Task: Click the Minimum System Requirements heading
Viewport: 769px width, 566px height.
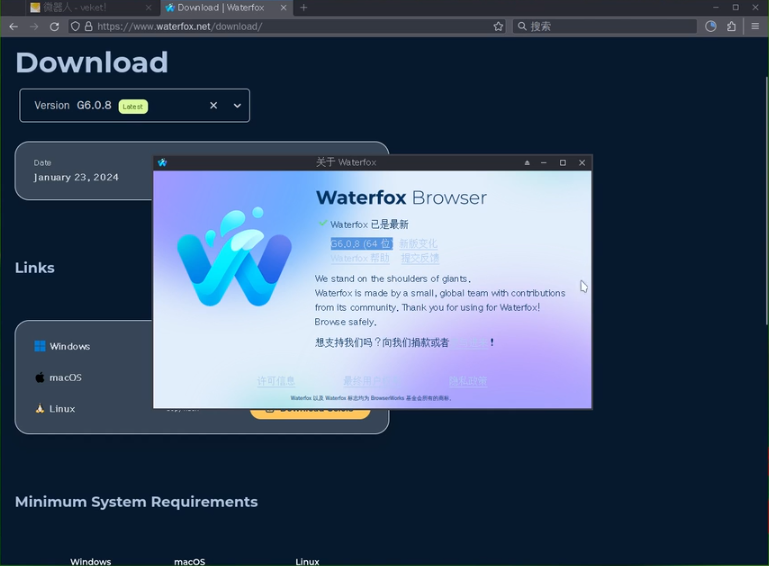Action: [136, 502]
